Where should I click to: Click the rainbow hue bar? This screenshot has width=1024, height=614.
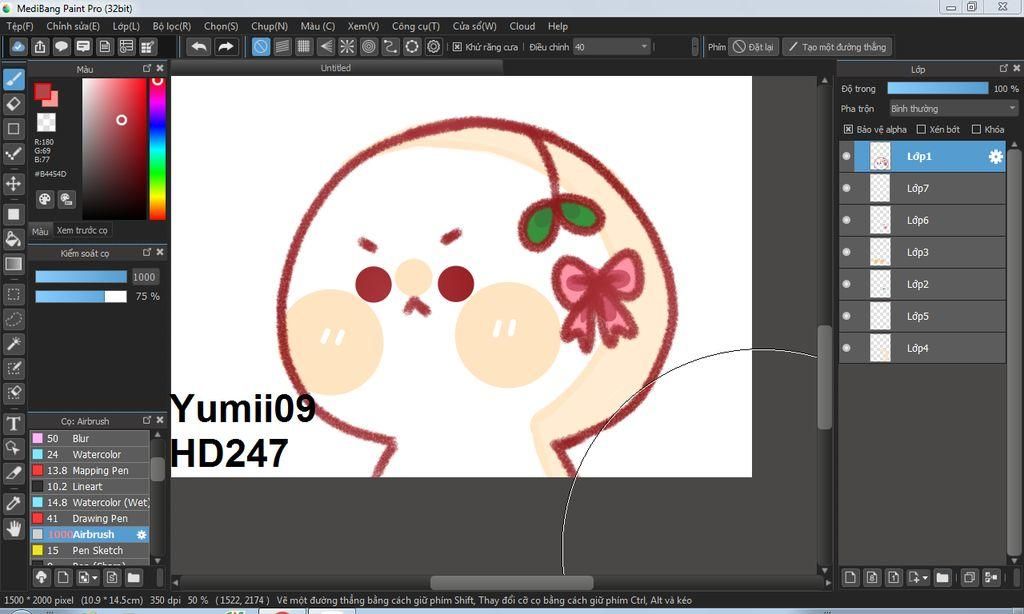click(x=157, y=149)
